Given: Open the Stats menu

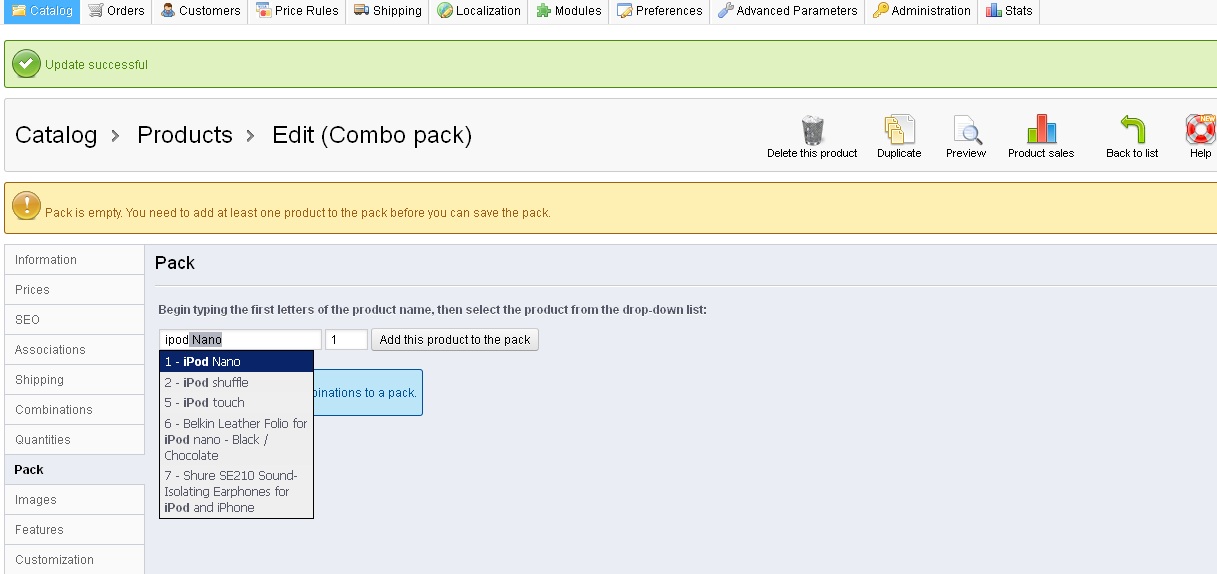Looking at the screenshot, I should coord(1009,11).
